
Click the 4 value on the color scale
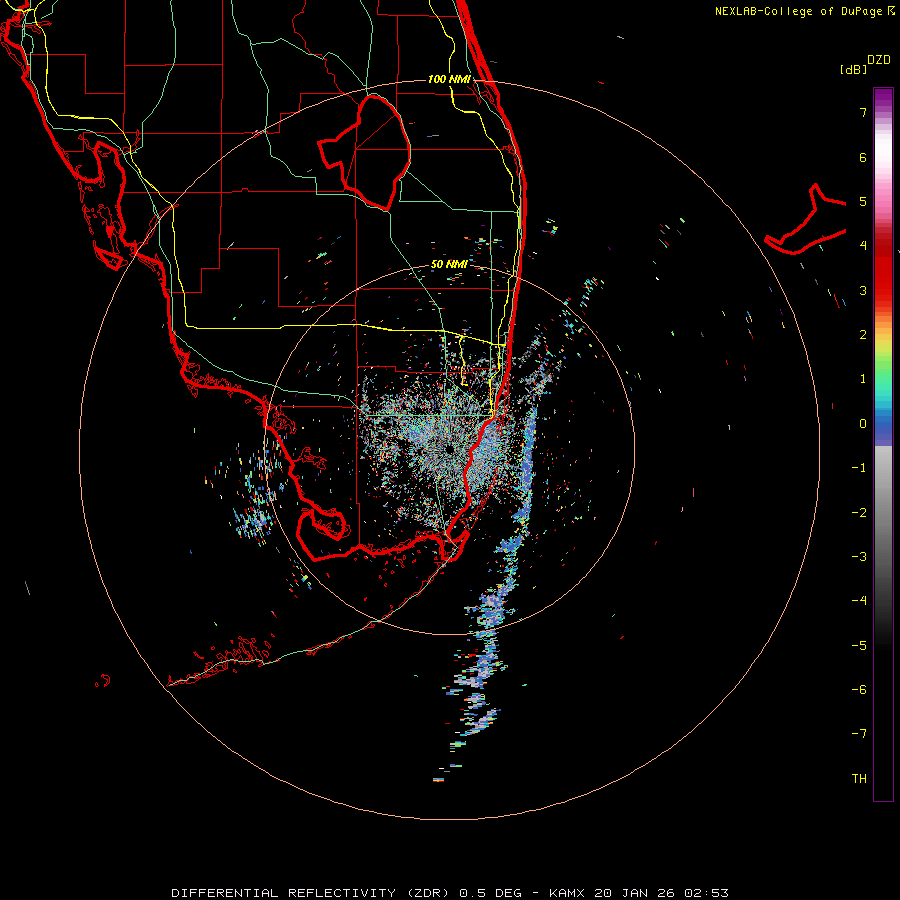click(x=863, y=246)
